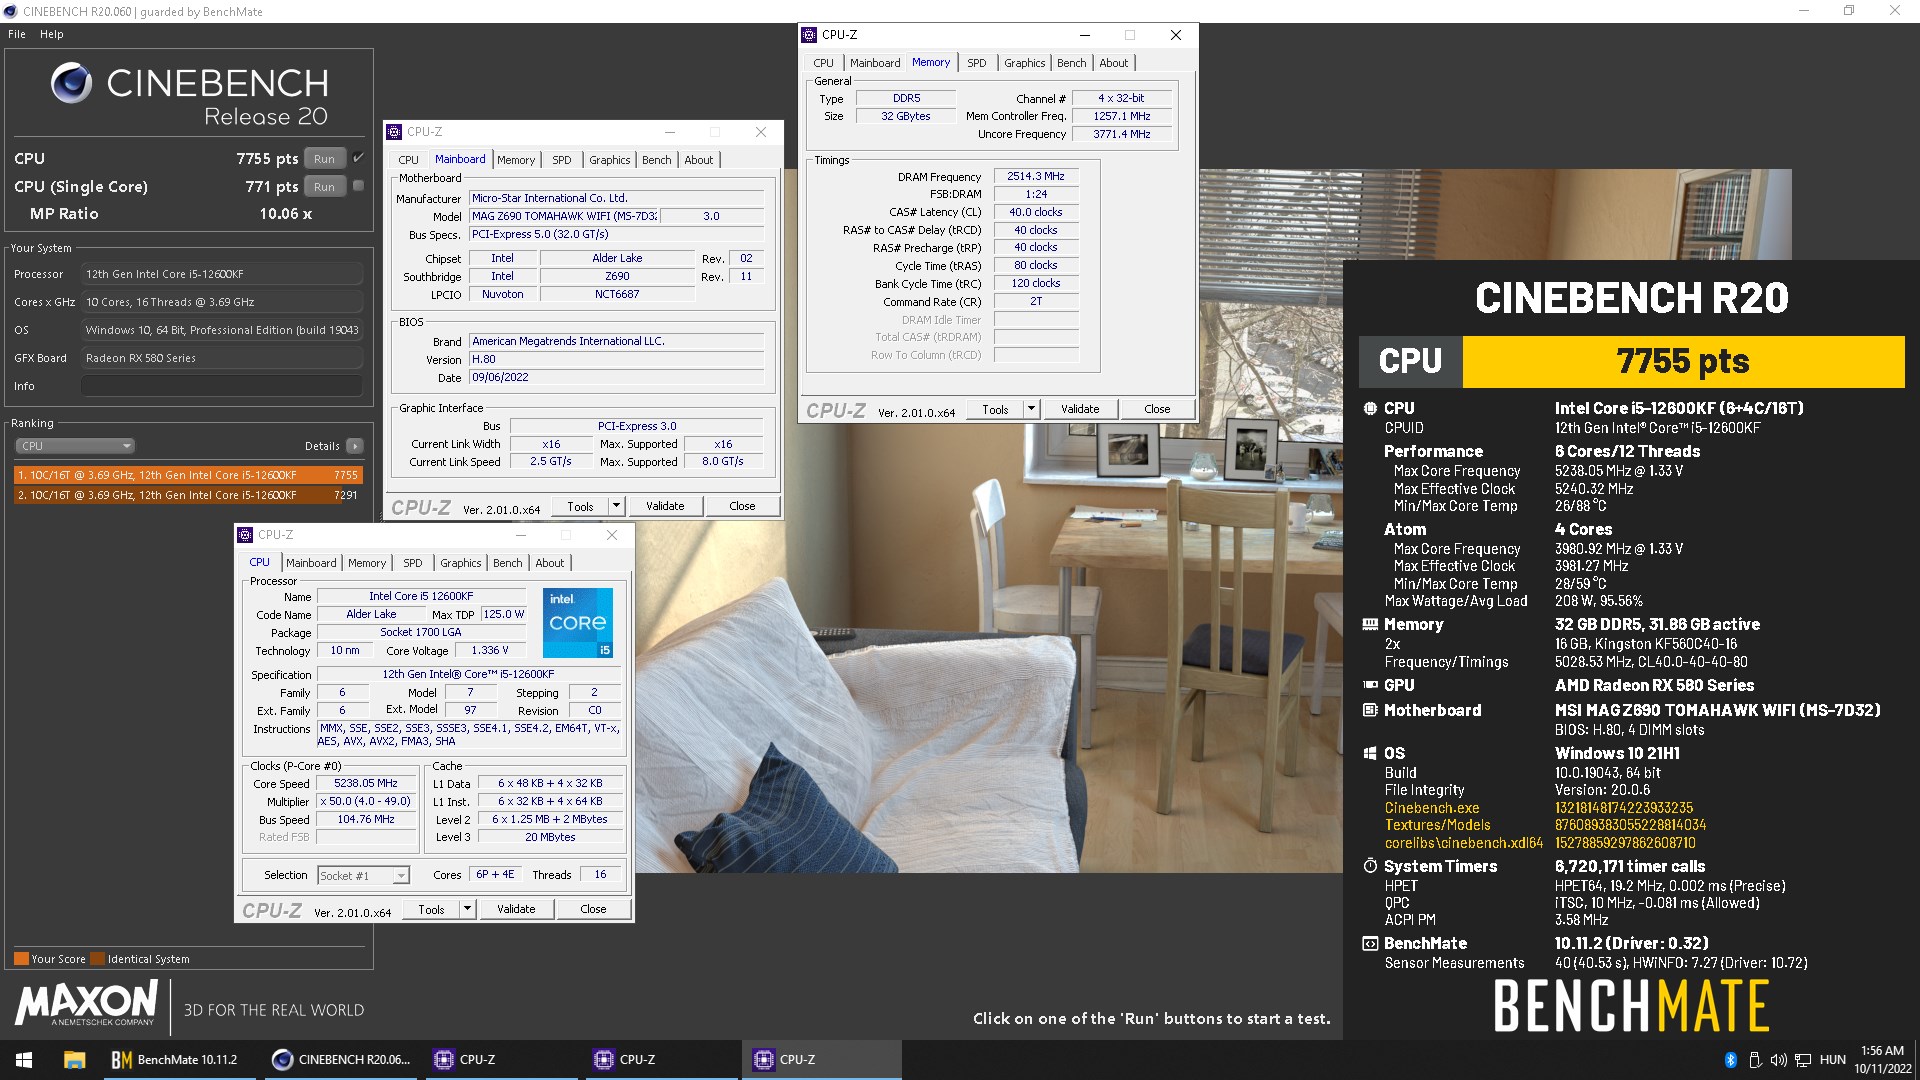The height and width of the screenshot is (1080, 1920).
Task: Click Bus Specs PCI-Express 5.0 value
Action: coord(617,235)
